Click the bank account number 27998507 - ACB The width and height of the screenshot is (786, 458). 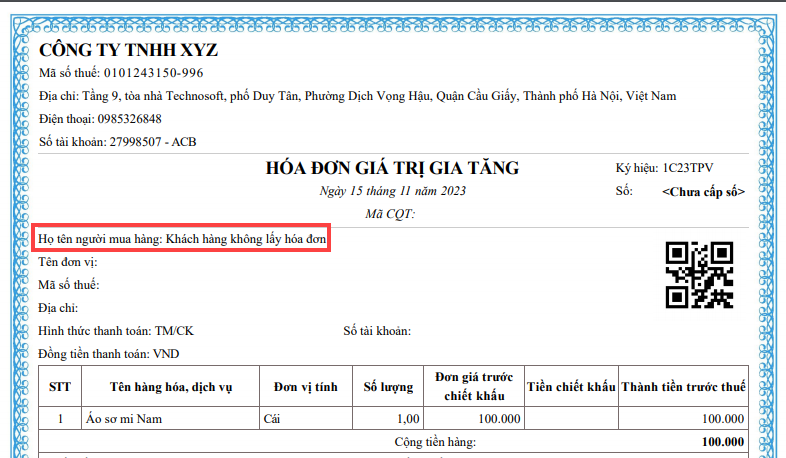pos(152,142)
